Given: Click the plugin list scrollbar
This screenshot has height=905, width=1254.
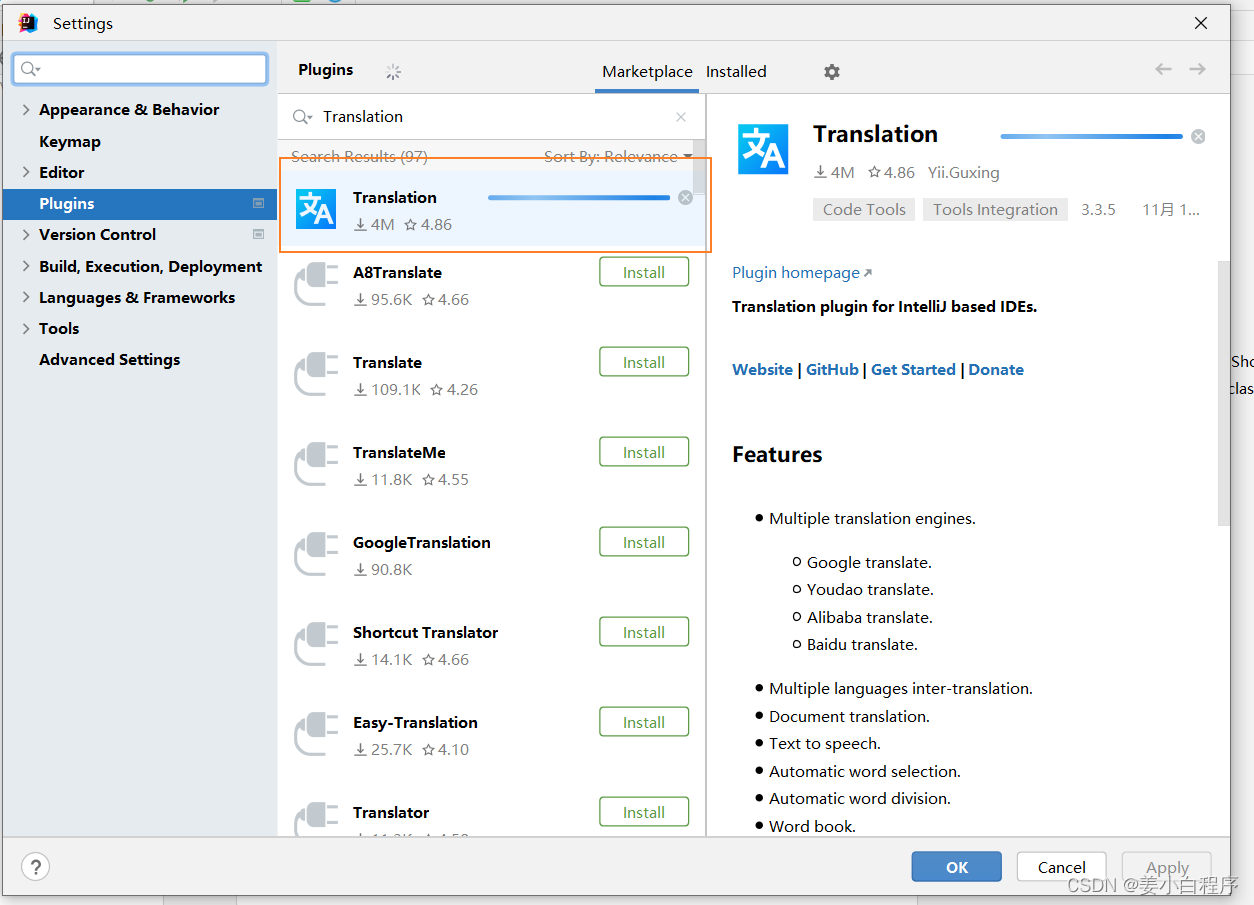Looking at the screenshot, I should [x=699, y=168].
